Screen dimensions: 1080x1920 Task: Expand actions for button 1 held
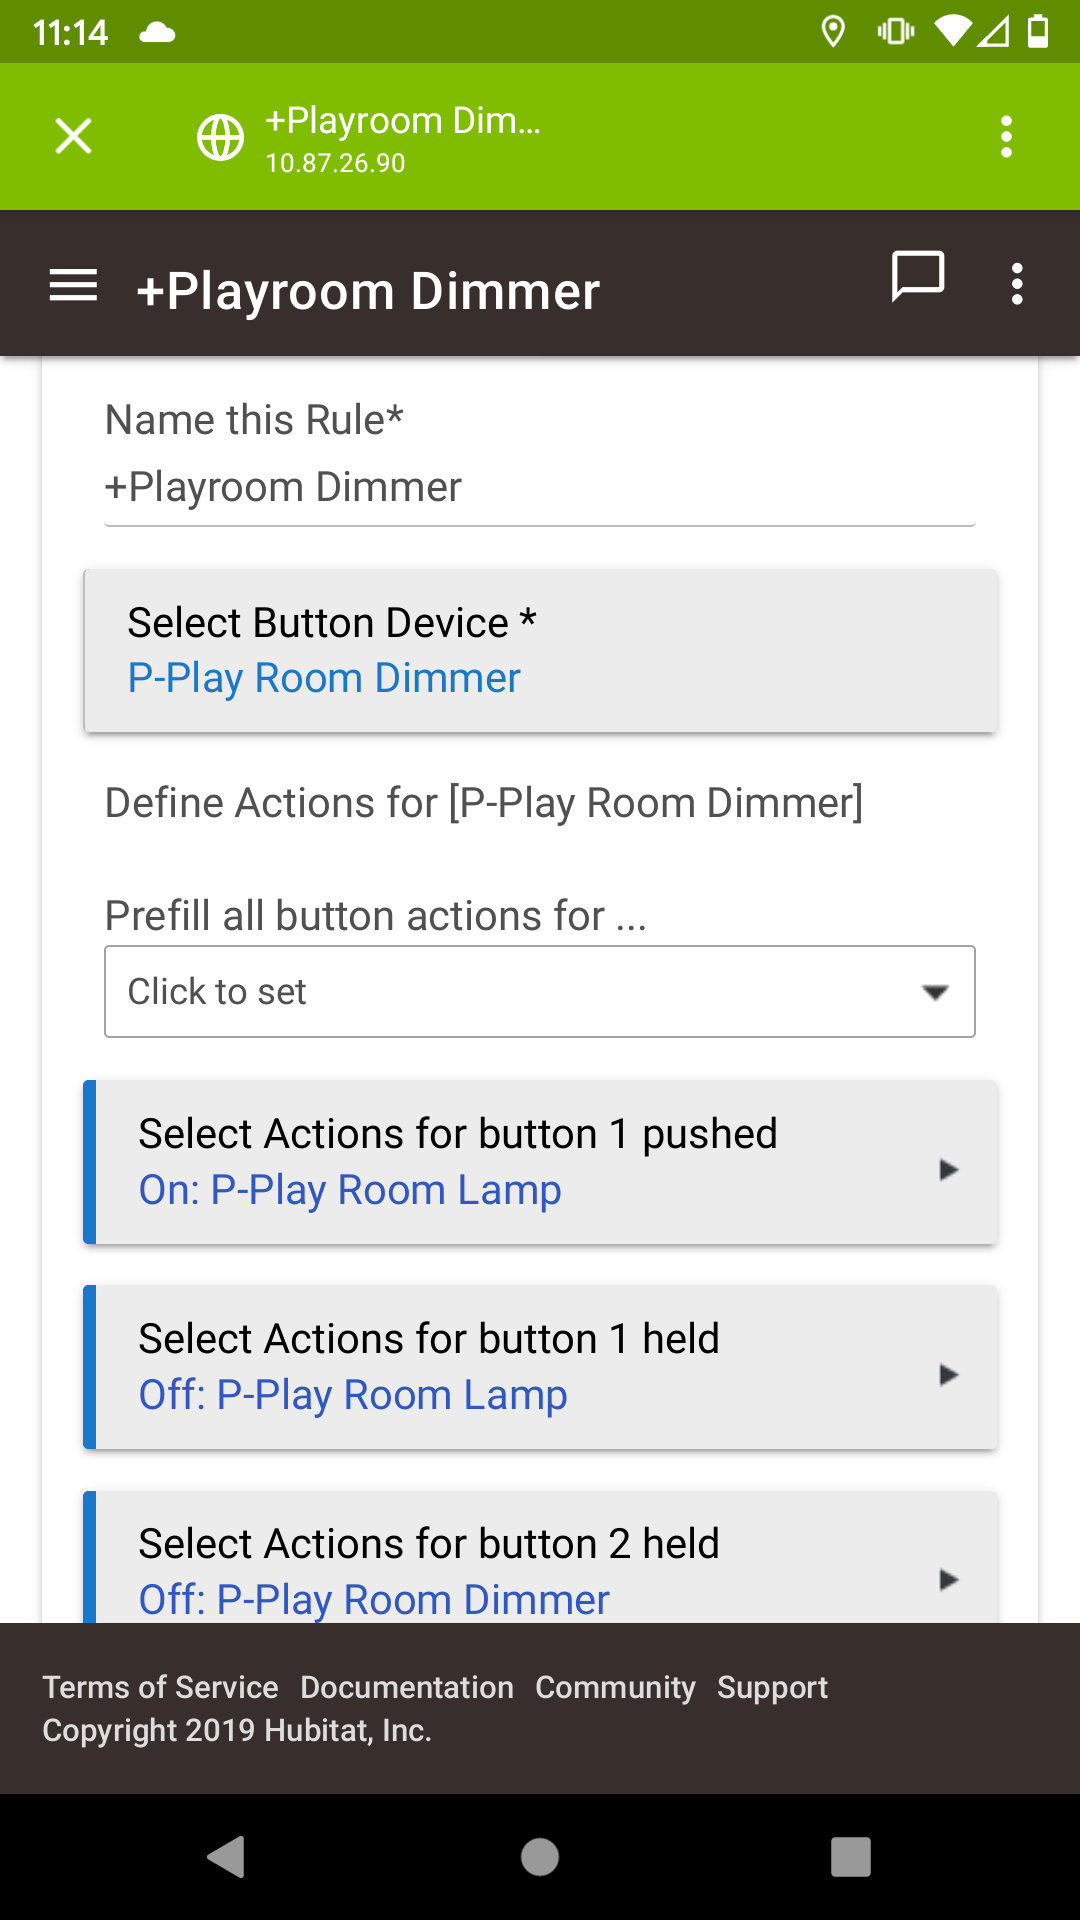pos(540,1367)
